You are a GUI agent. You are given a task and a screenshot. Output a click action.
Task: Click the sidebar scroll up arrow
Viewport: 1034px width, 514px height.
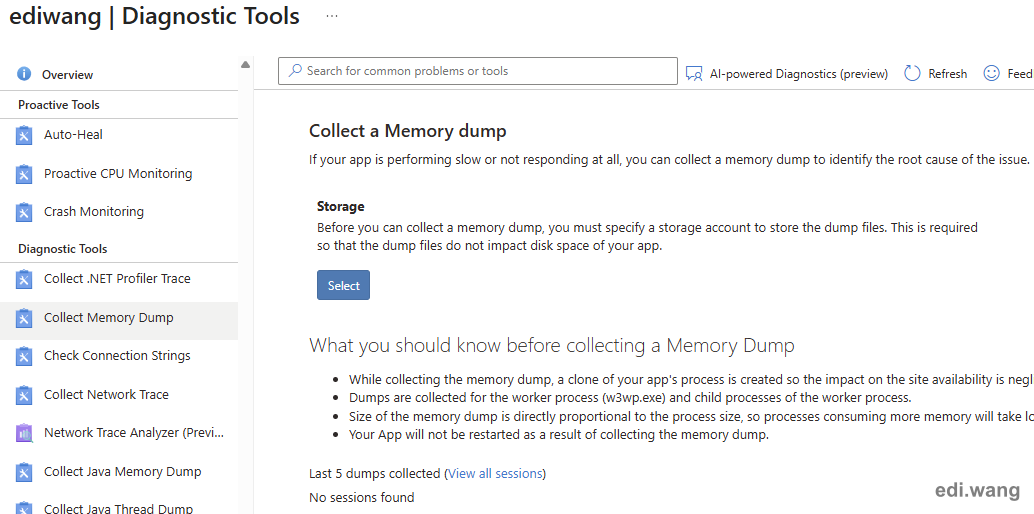pyautogui.click(x=246, y=66)
